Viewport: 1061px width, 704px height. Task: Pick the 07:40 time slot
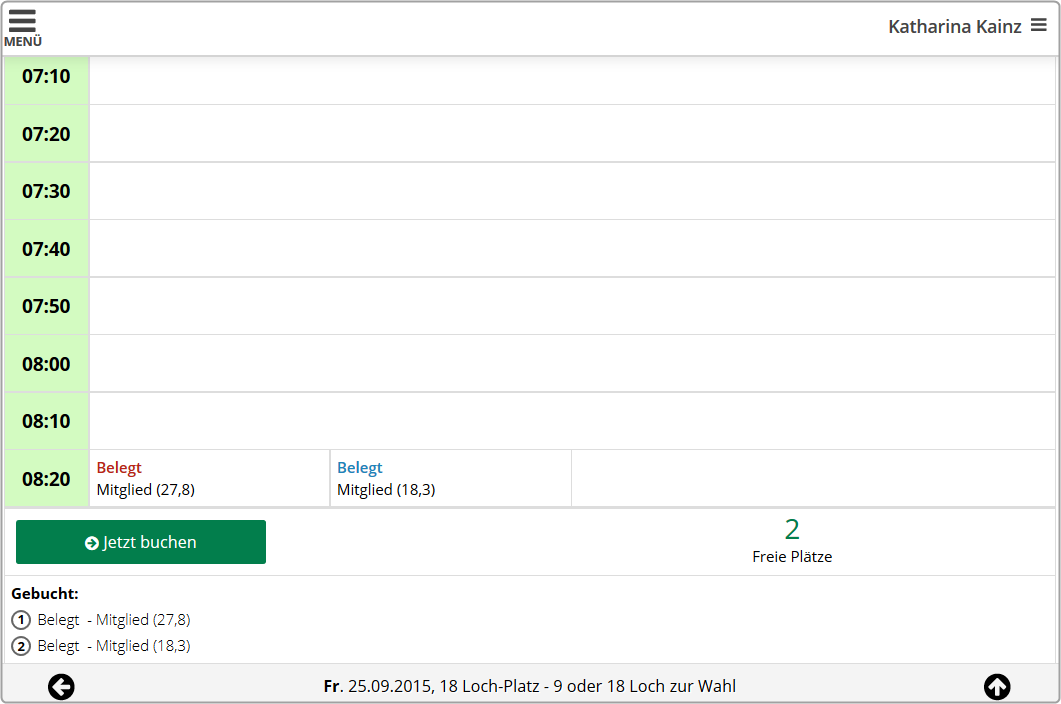46,249
